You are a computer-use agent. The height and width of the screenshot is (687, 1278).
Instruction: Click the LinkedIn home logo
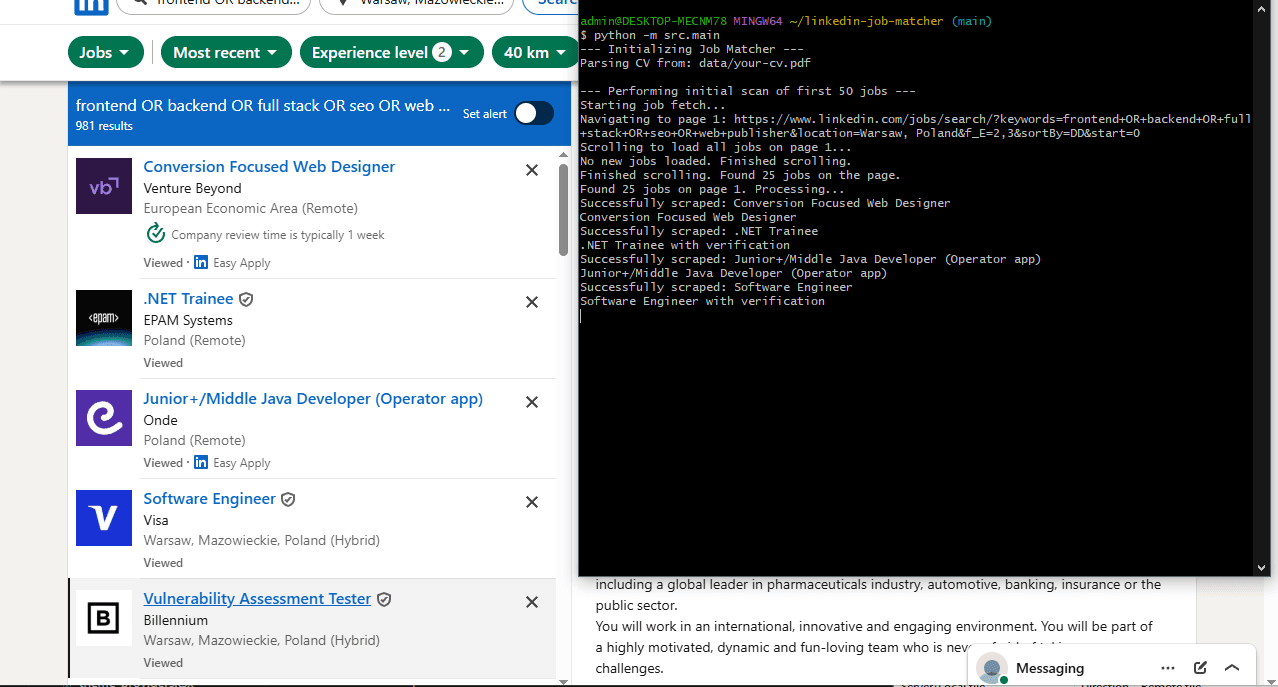point(92,5)
